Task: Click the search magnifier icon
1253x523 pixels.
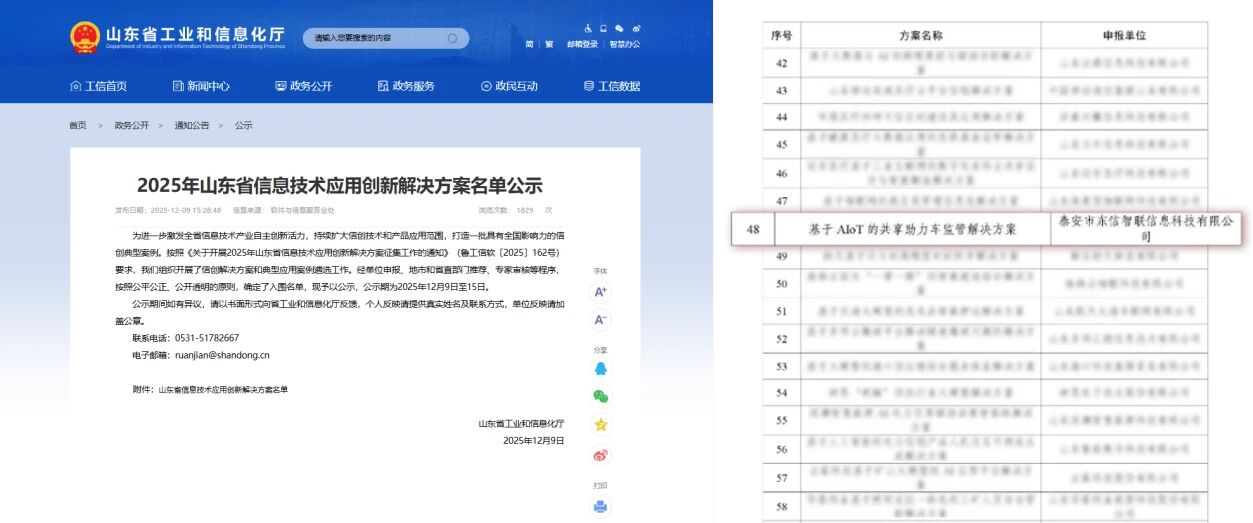Action: tap(453, 38)
